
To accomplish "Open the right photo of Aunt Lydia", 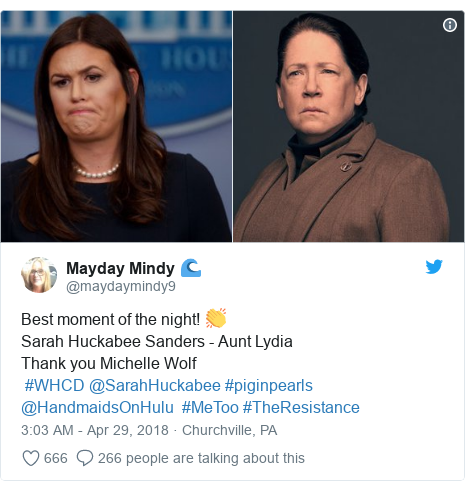I will tap(348, 126).
